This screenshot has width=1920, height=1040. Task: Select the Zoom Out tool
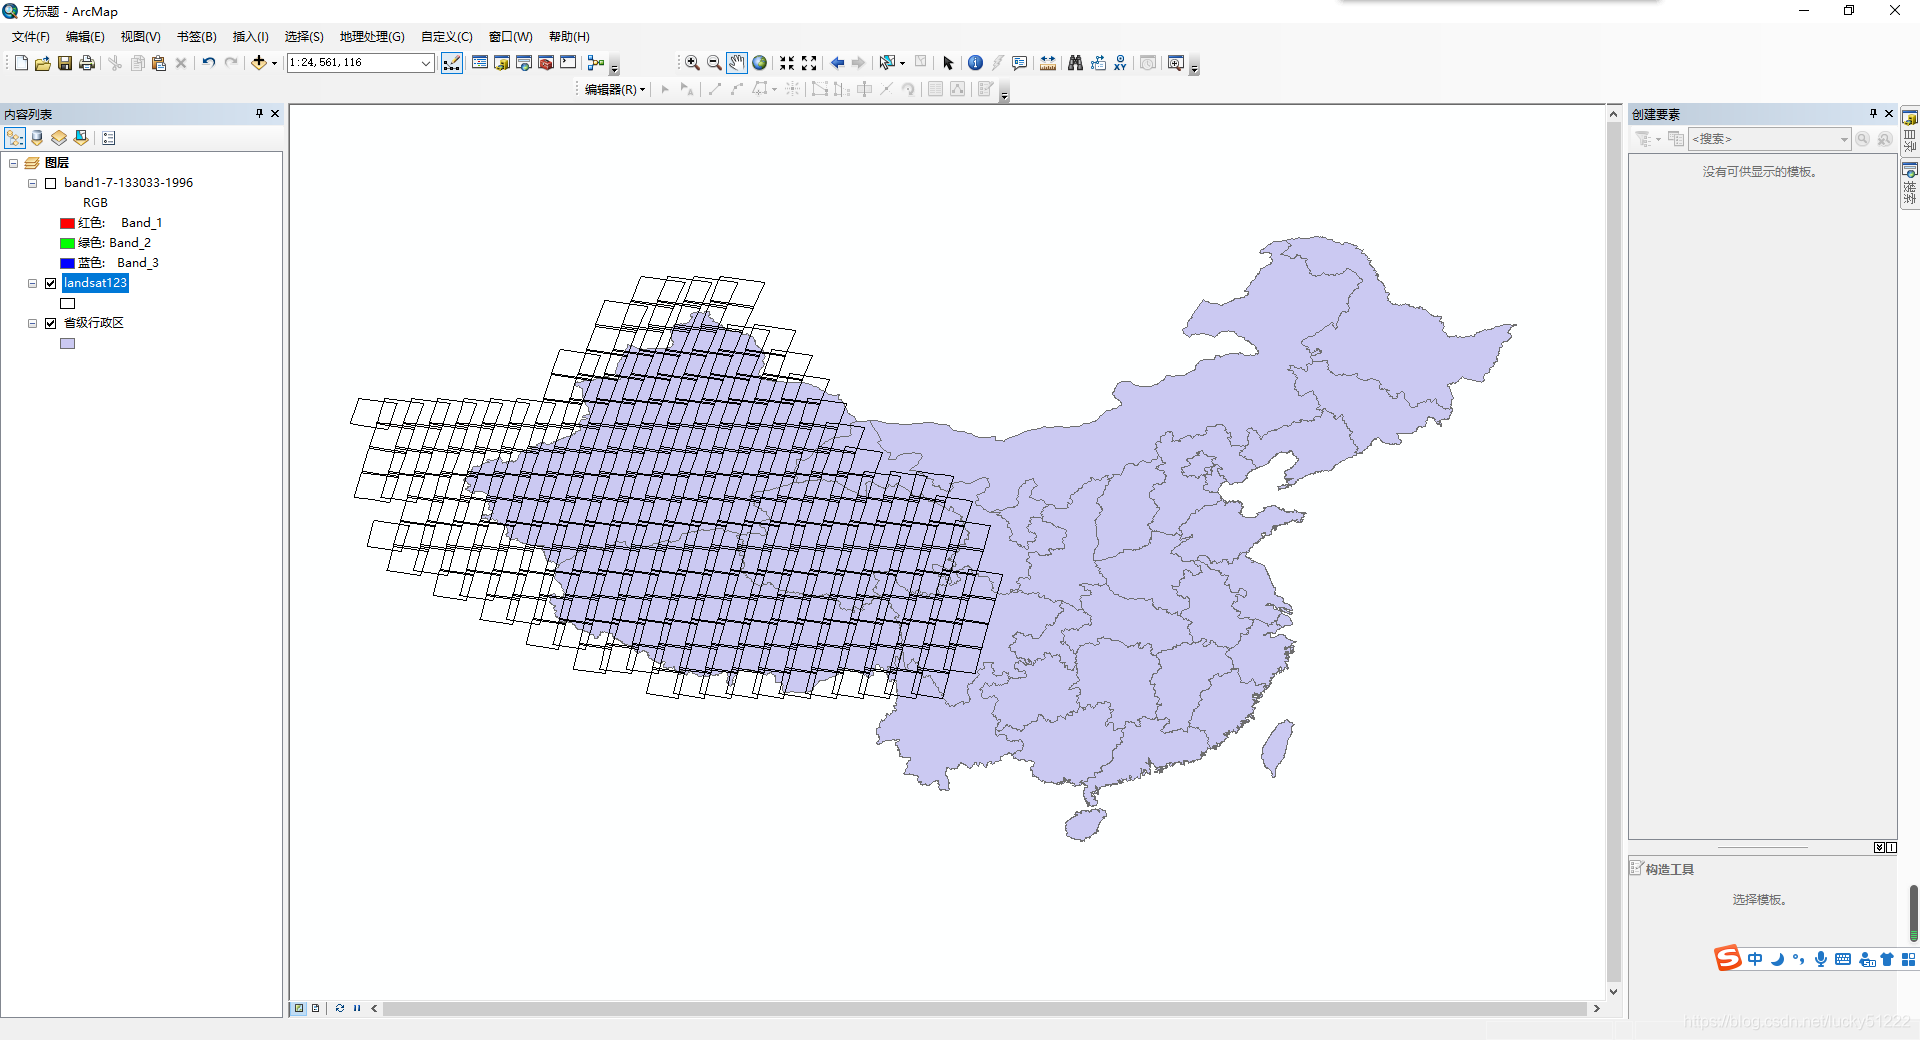pos(714,63)
